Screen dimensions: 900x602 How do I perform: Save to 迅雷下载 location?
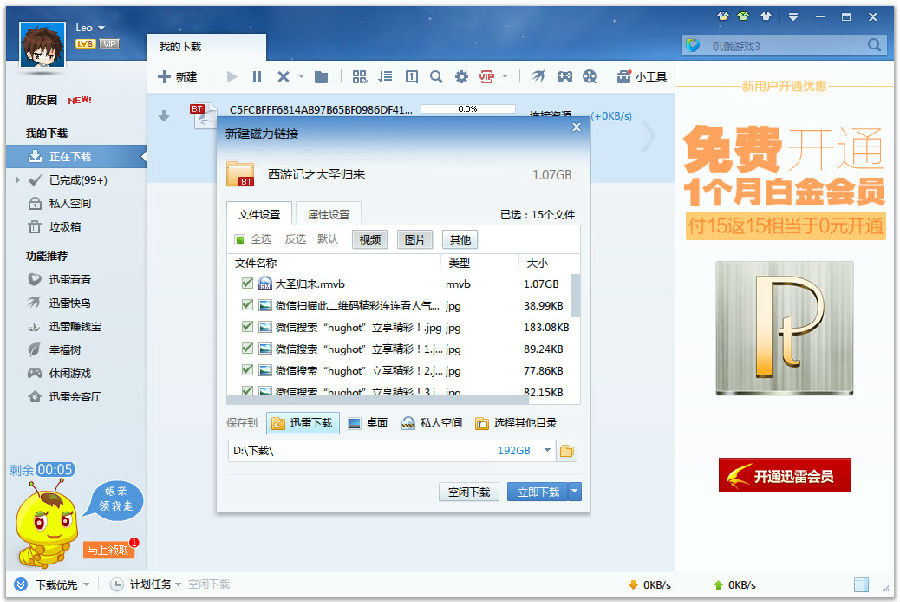point(303,423)
